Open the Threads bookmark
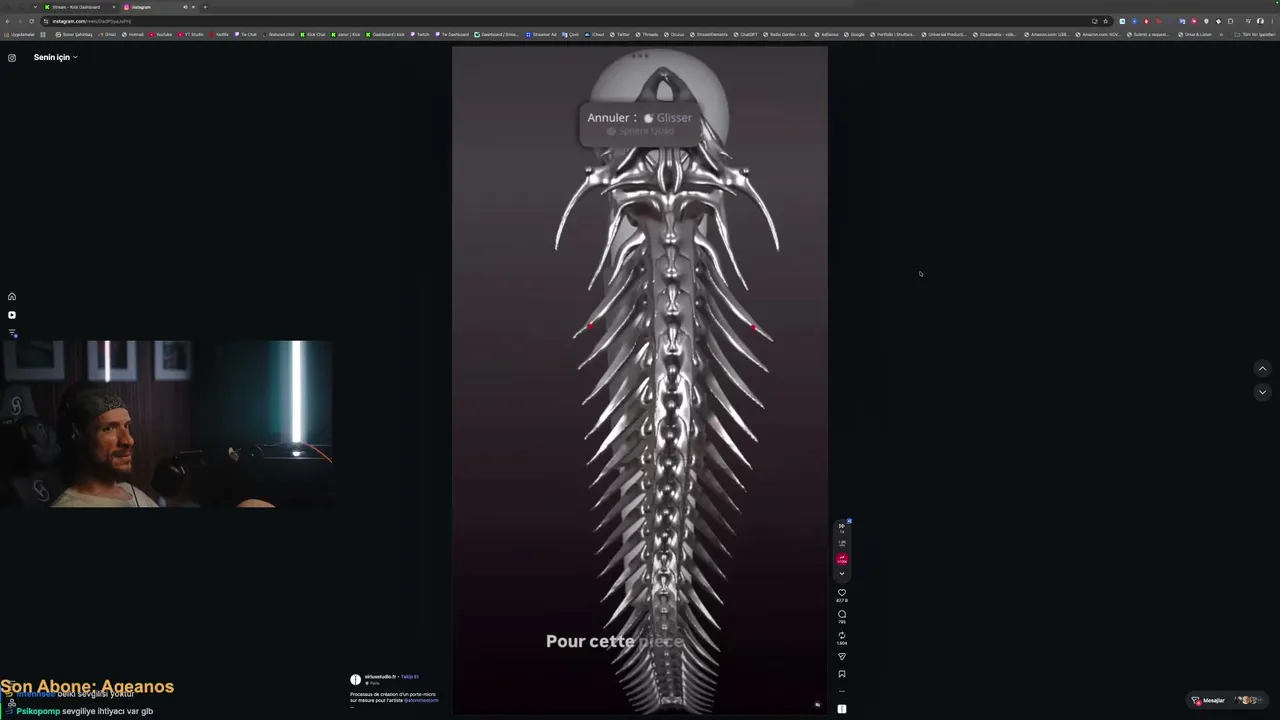Viewport: 1280px width, 720px height. pos(646,35)
